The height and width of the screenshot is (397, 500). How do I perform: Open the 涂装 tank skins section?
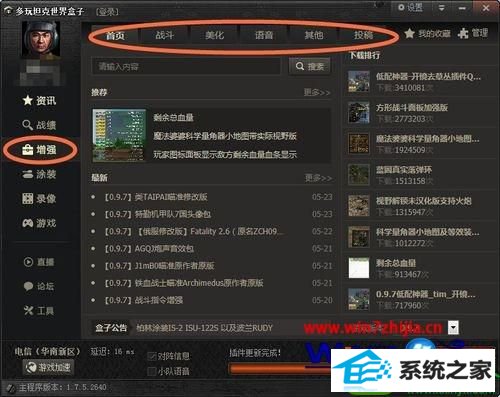39,174
